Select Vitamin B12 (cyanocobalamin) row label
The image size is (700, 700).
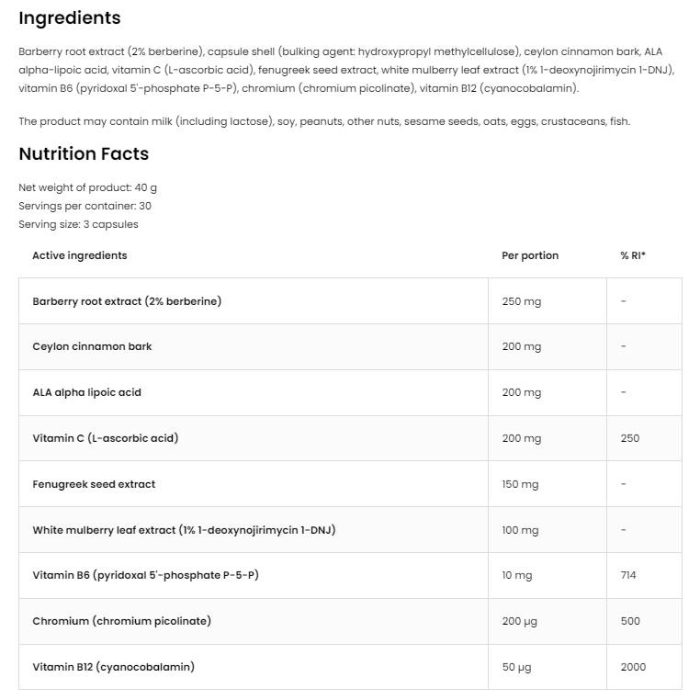tap(113, 667)
